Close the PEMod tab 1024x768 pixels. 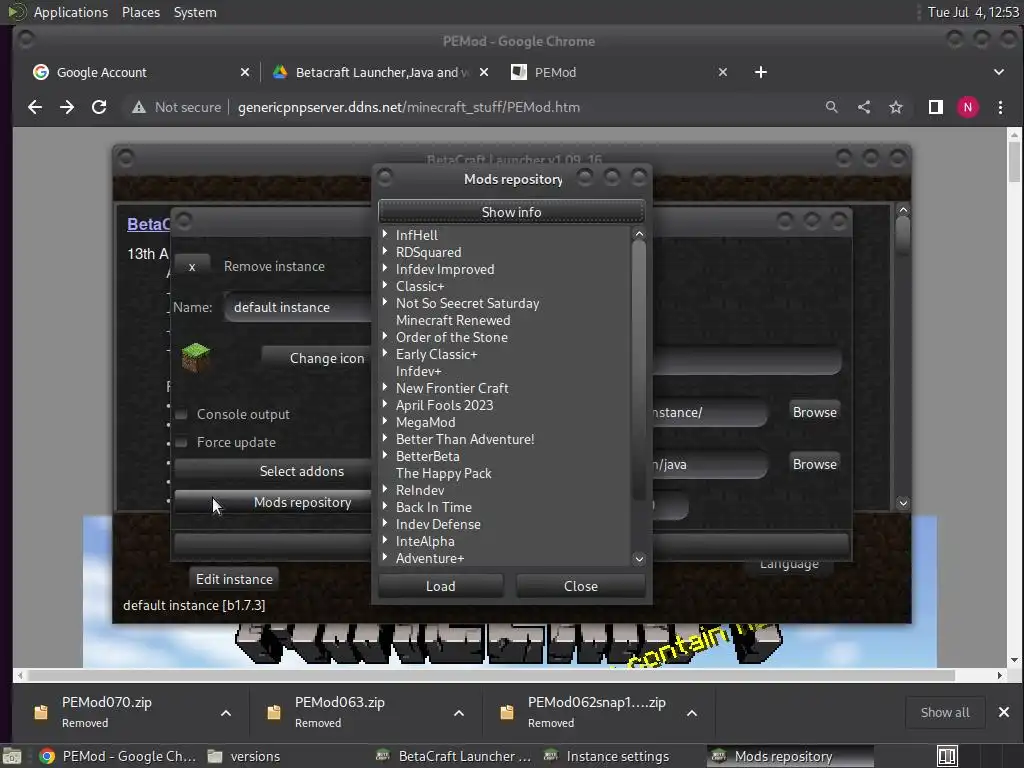(x=722, y=72)
